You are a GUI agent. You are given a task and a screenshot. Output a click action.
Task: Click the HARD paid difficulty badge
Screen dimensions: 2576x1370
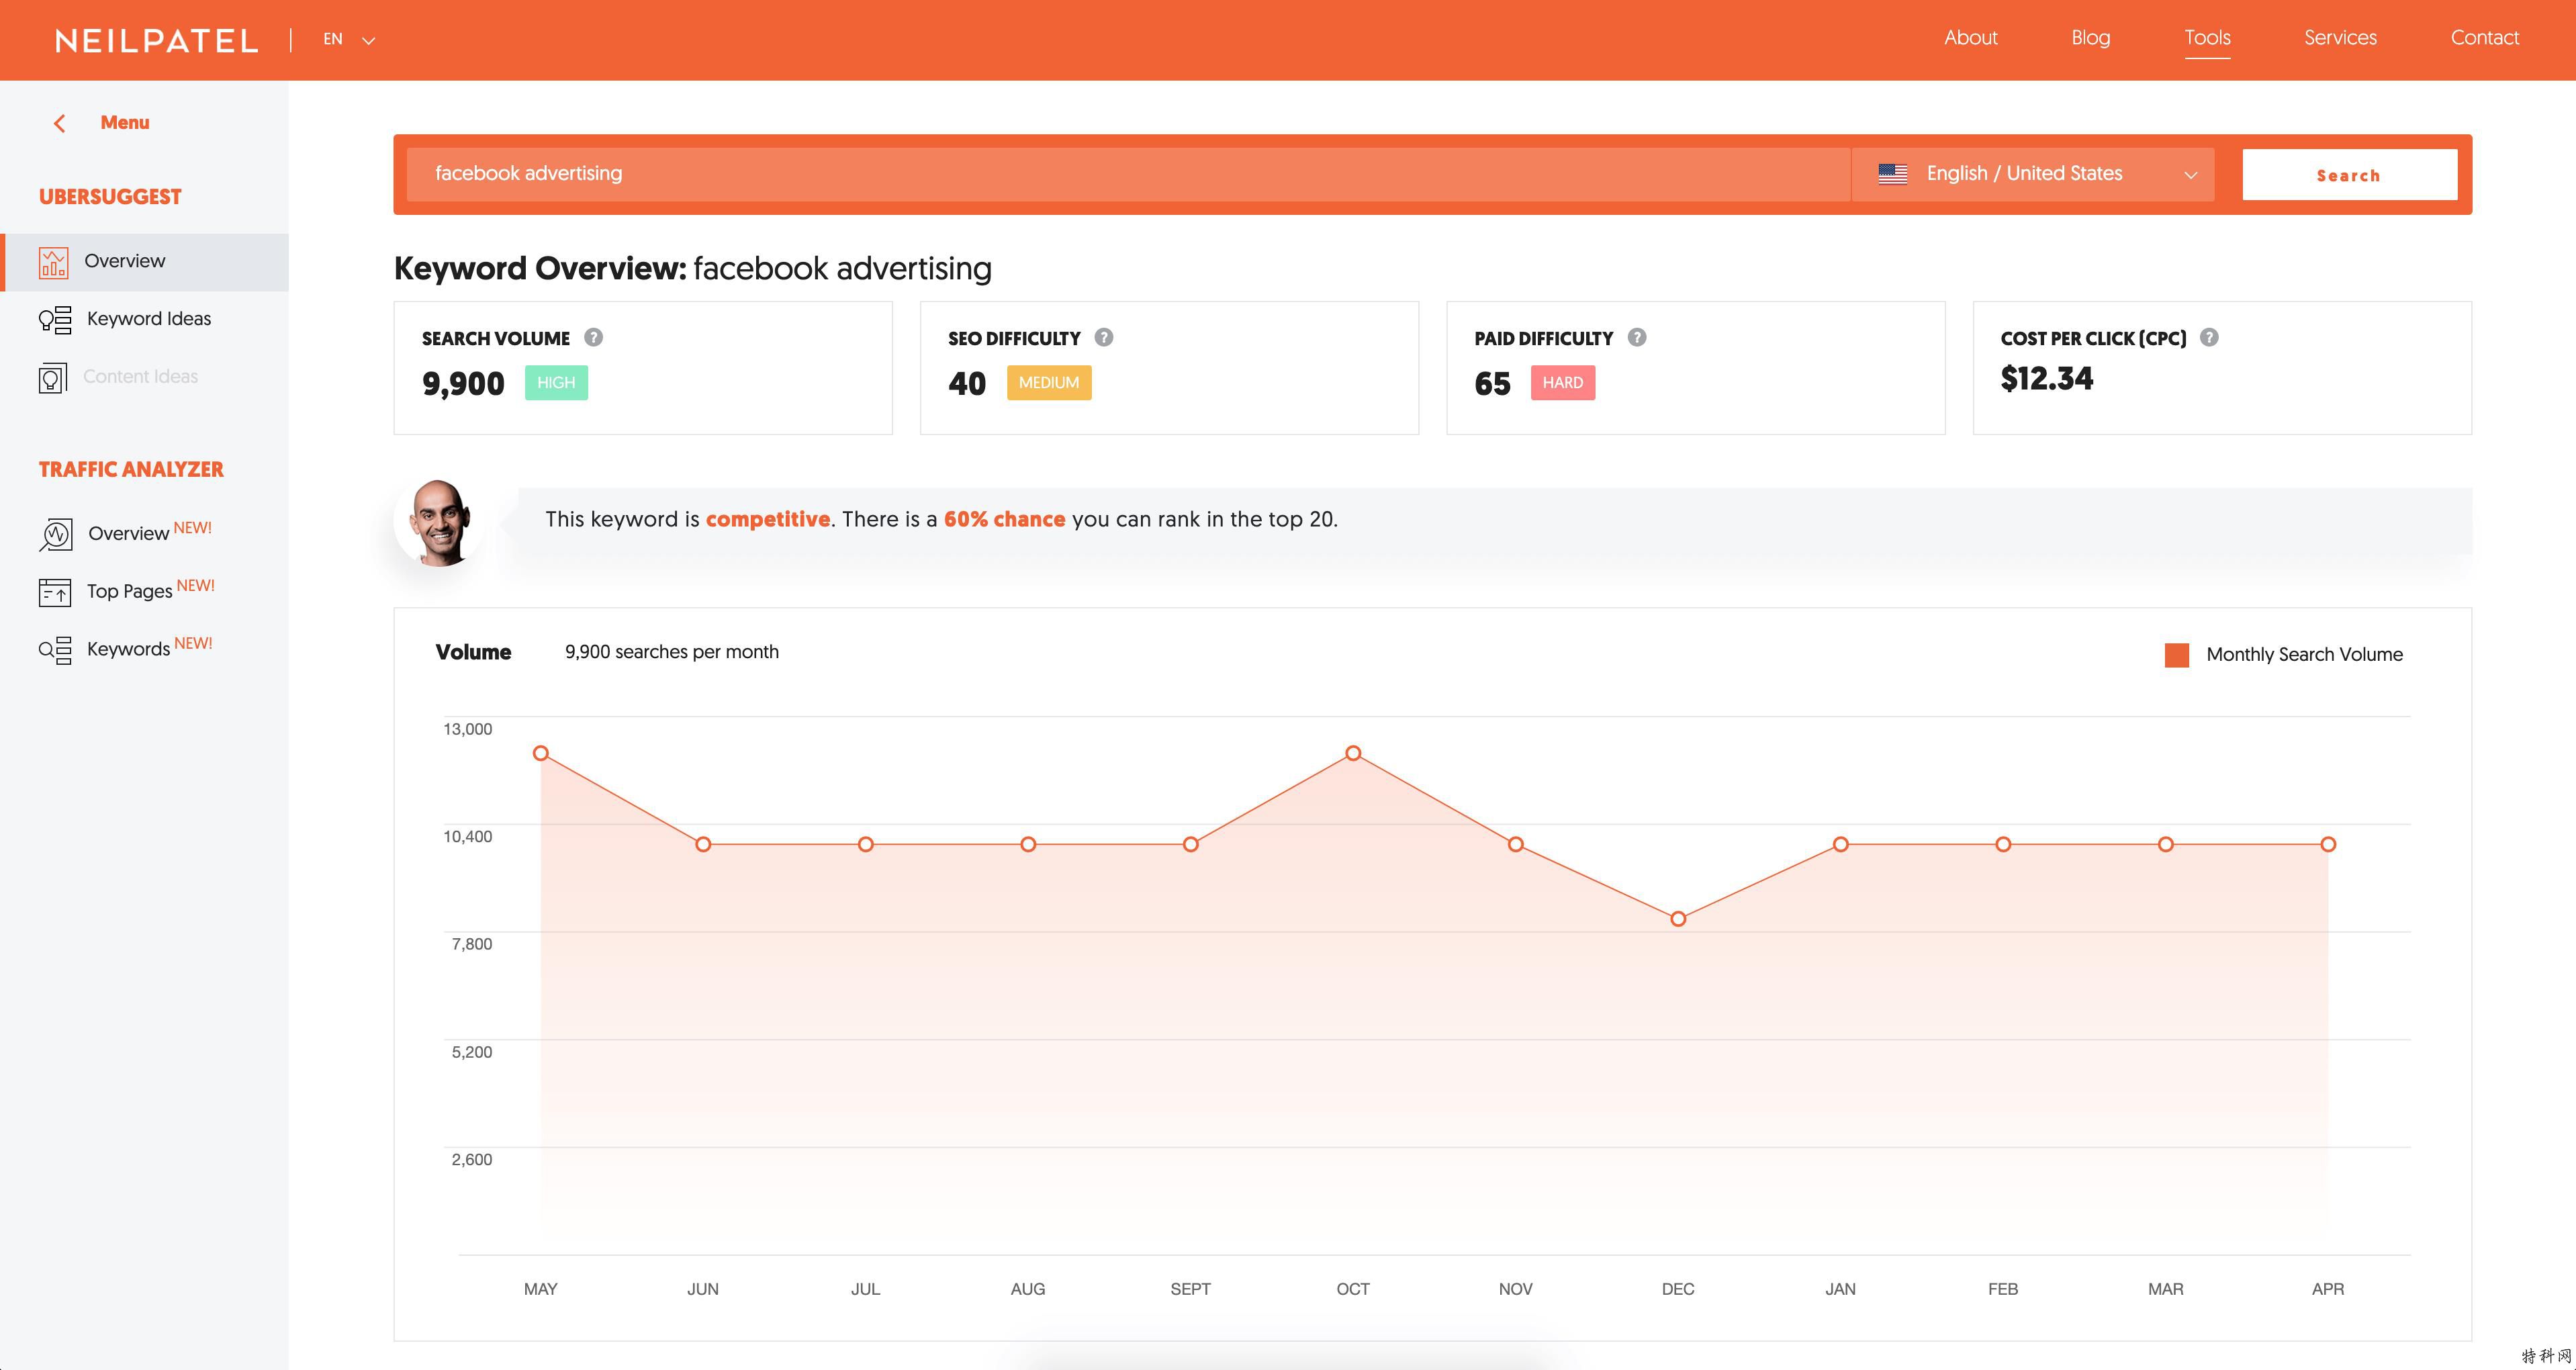(1563, 383)
